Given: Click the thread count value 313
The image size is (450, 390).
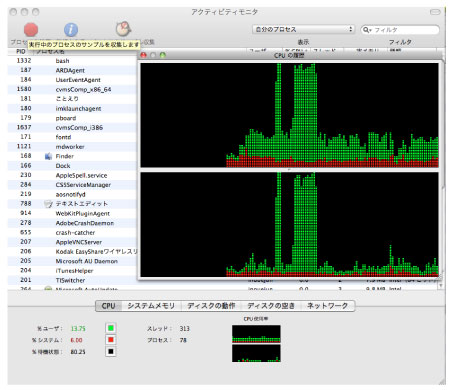Looking at the screenshot, I should click(x=184, y=329).
